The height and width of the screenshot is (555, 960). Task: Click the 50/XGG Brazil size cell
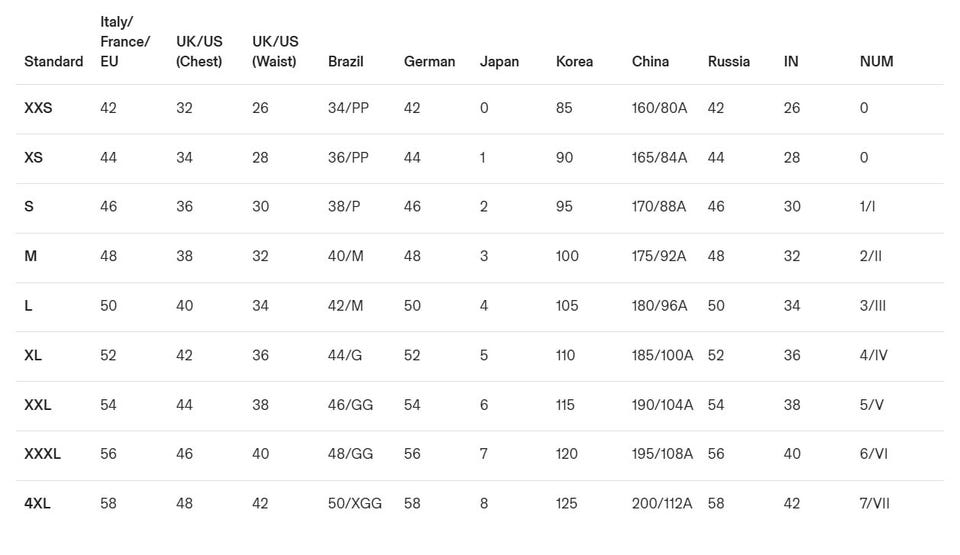(x=355, y=504)
